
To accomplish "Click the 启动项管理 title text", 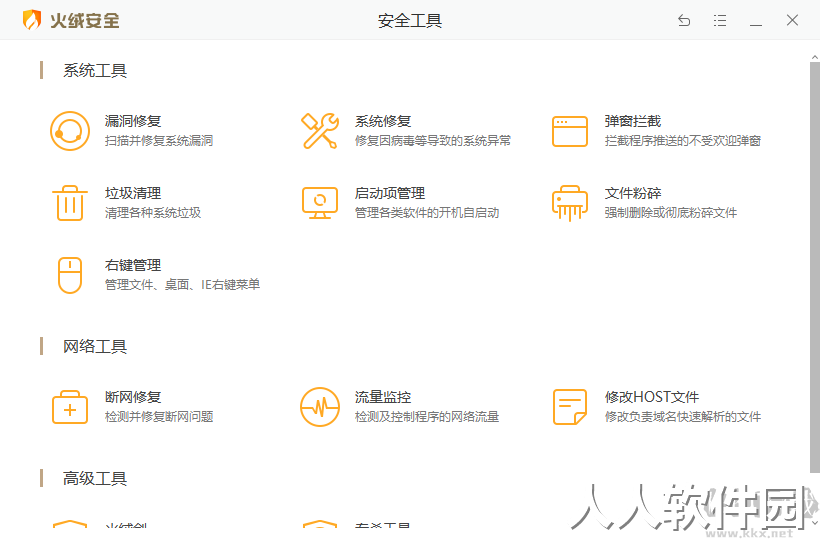I will (x=390, y=193).
